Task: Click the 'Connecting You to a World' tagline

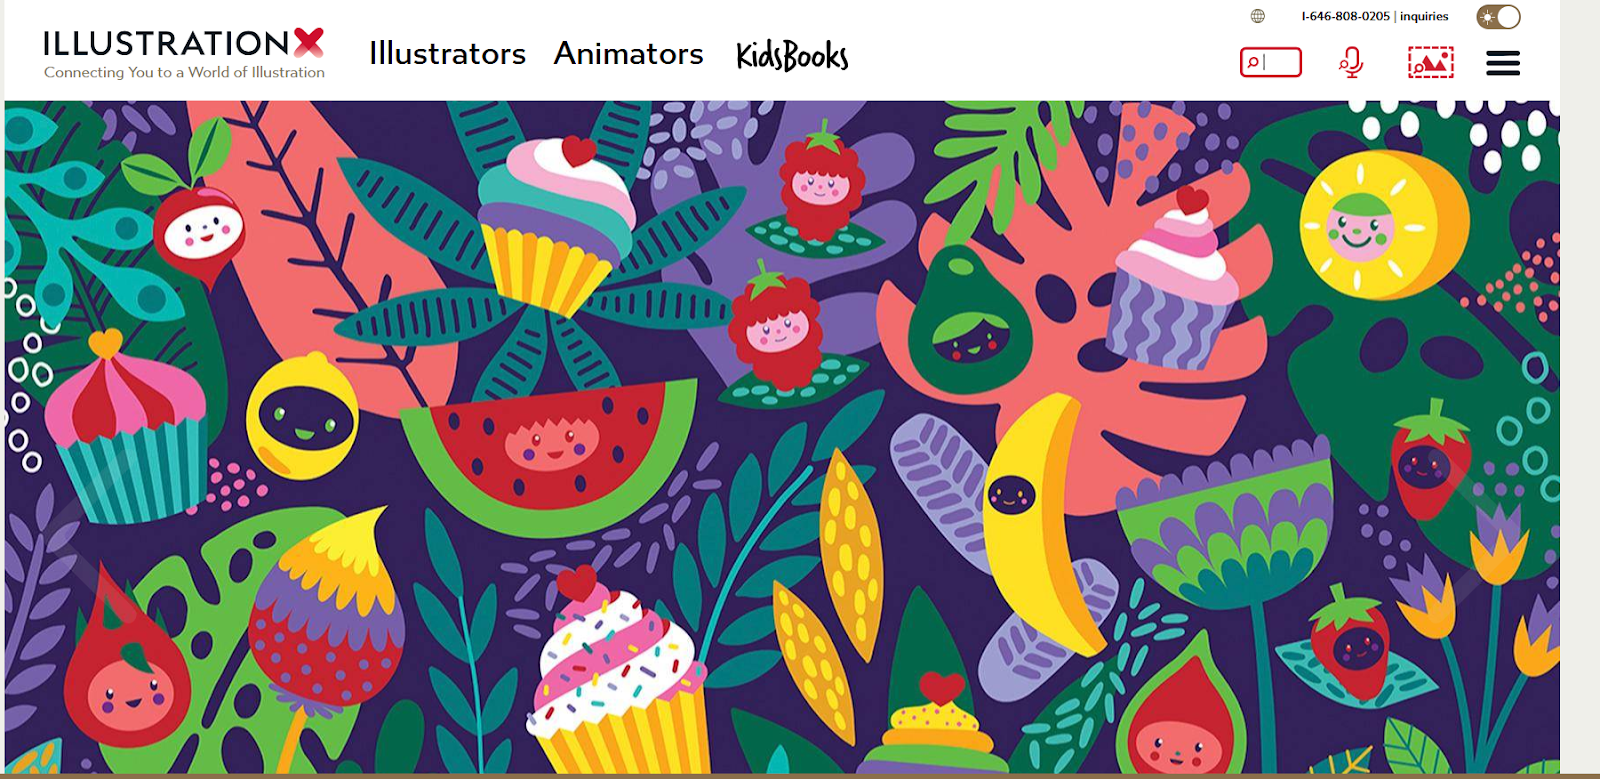Action: point(184,72)
